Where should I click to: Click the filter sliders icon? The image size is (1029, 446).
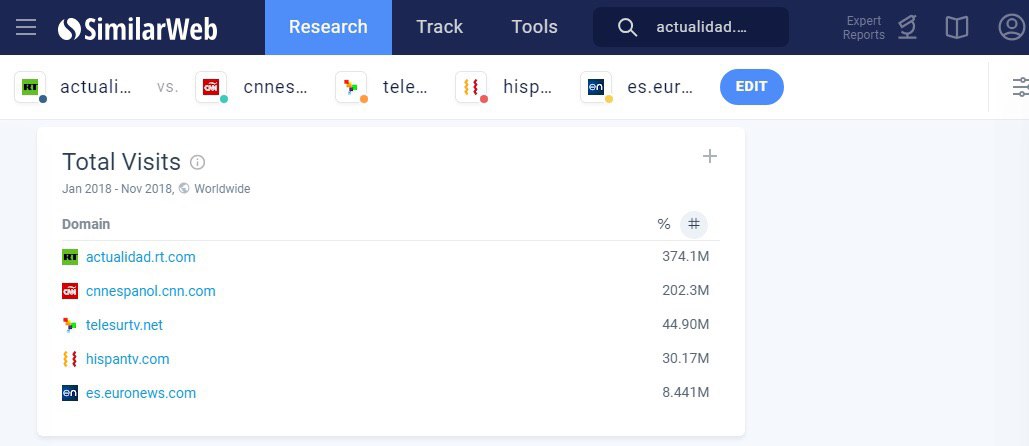point(1020,87)
